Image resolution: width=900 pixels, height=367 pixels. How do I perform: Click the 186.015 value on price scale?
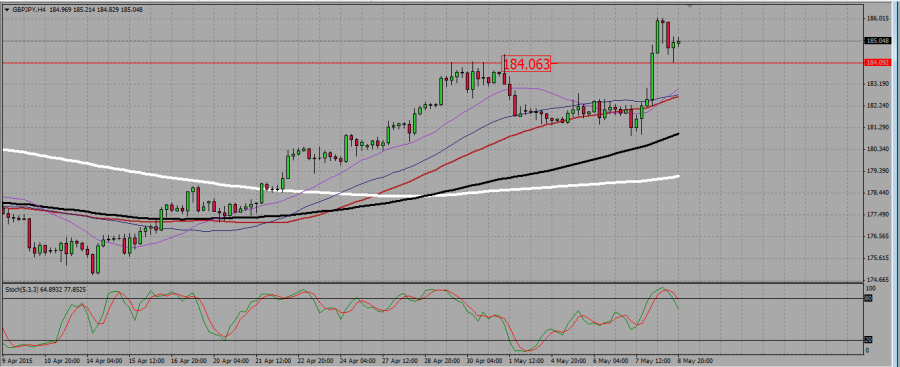(877, 19)
